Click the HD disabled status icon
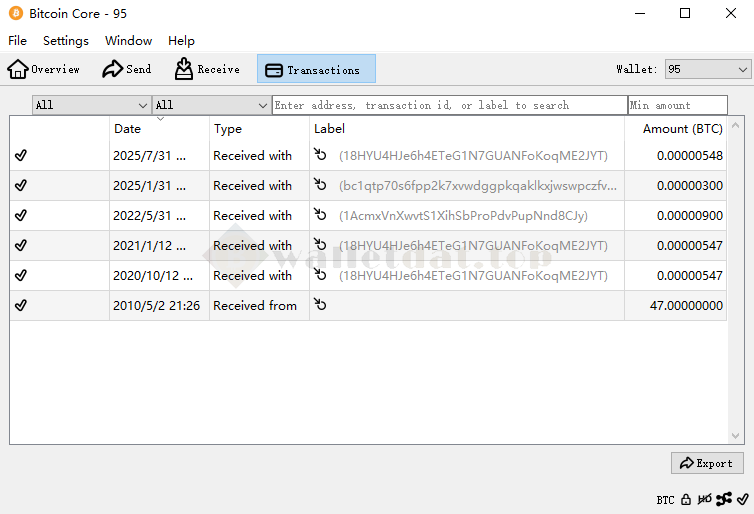This screenshot has width=754, height=514. point(704,499)
